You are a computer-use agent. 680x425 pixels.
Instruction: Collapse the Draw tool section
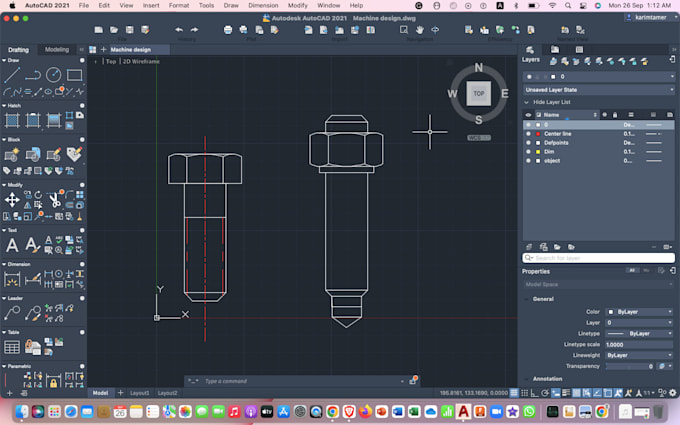tap(4, 60)
